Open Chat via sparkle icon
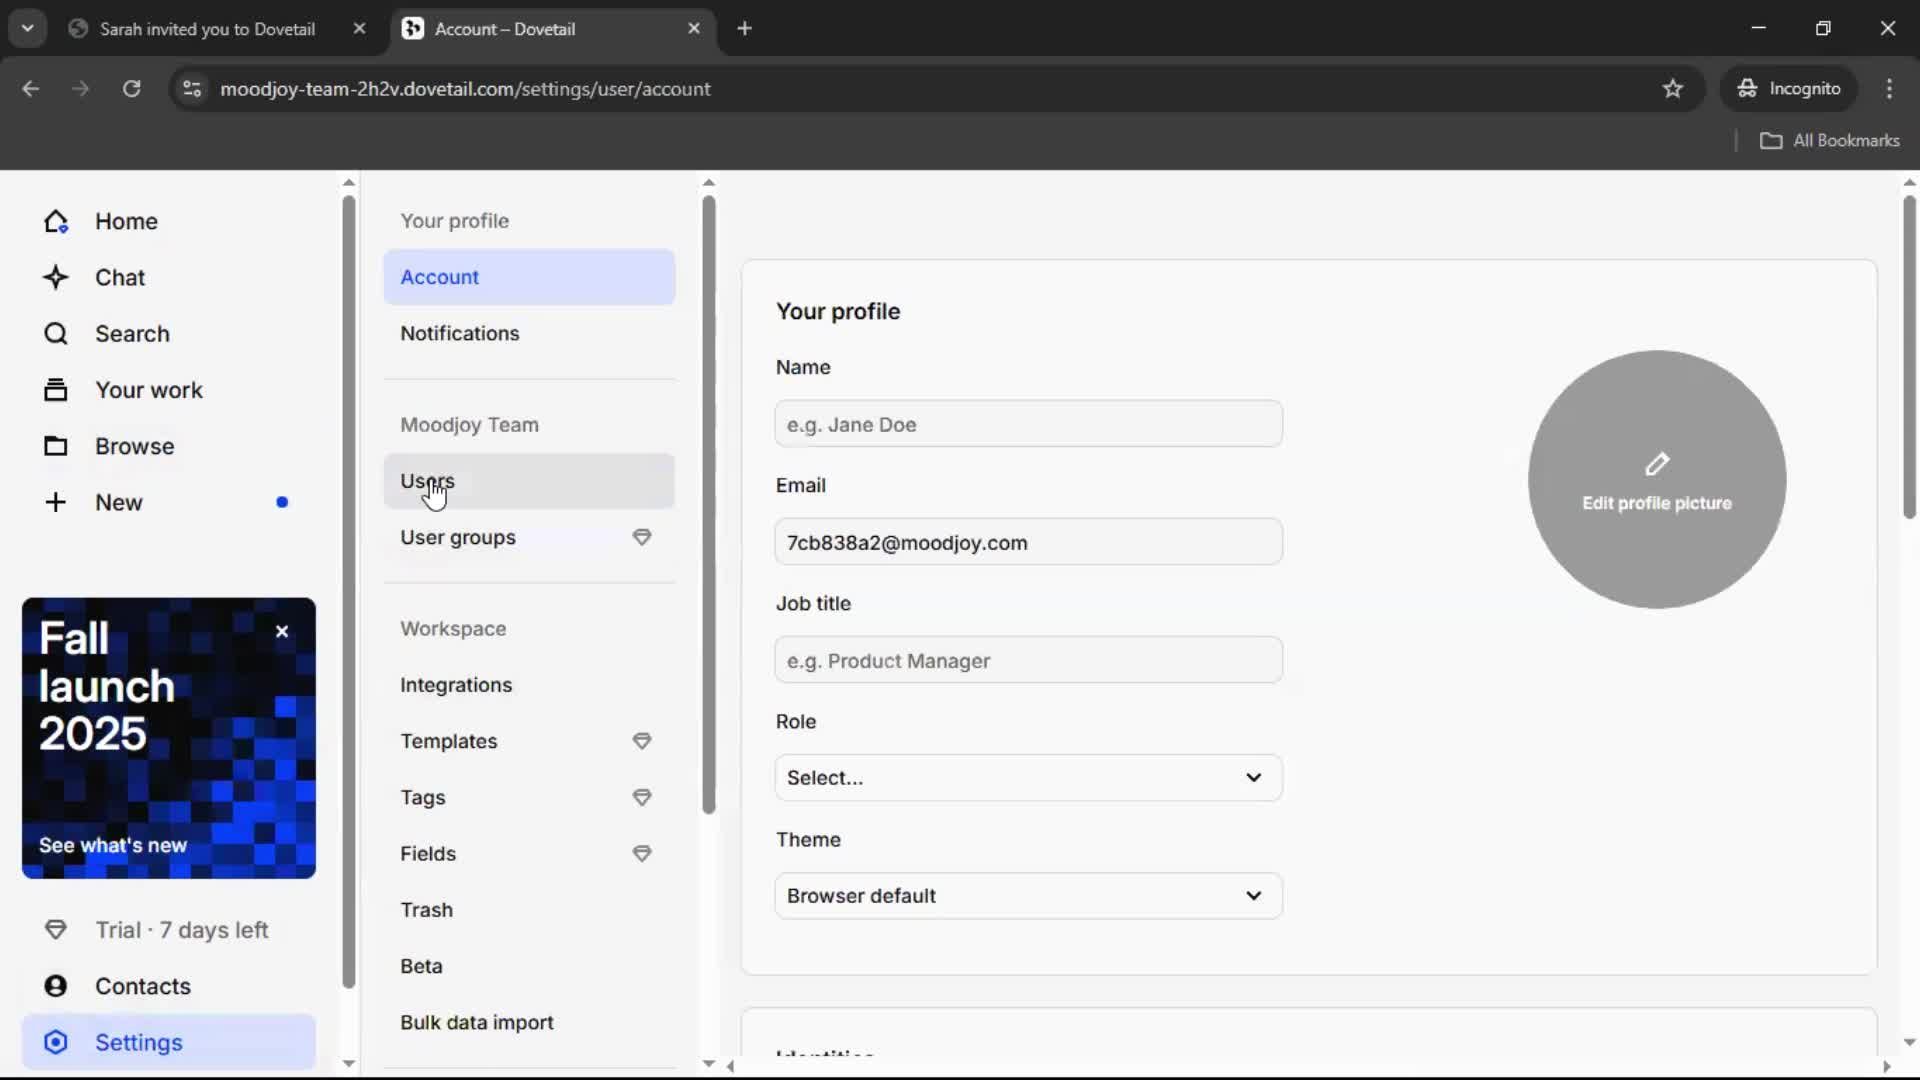 (56, 277)
